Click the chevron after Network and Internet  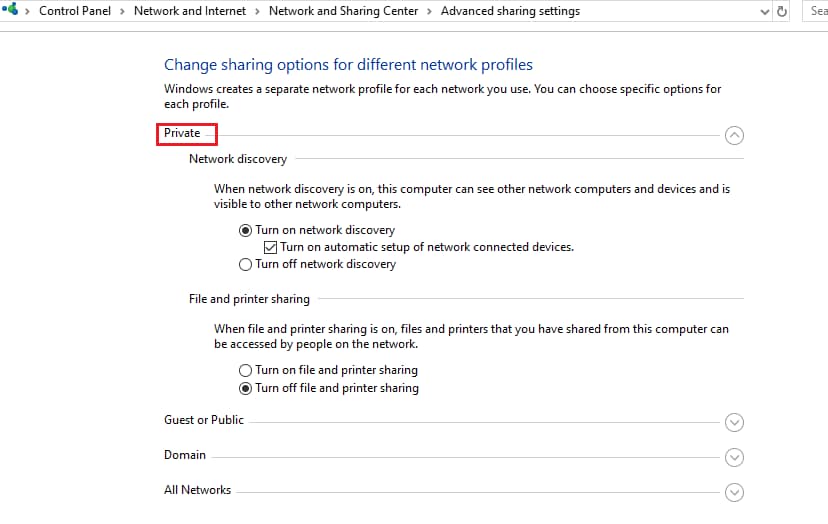pos(259,11)
